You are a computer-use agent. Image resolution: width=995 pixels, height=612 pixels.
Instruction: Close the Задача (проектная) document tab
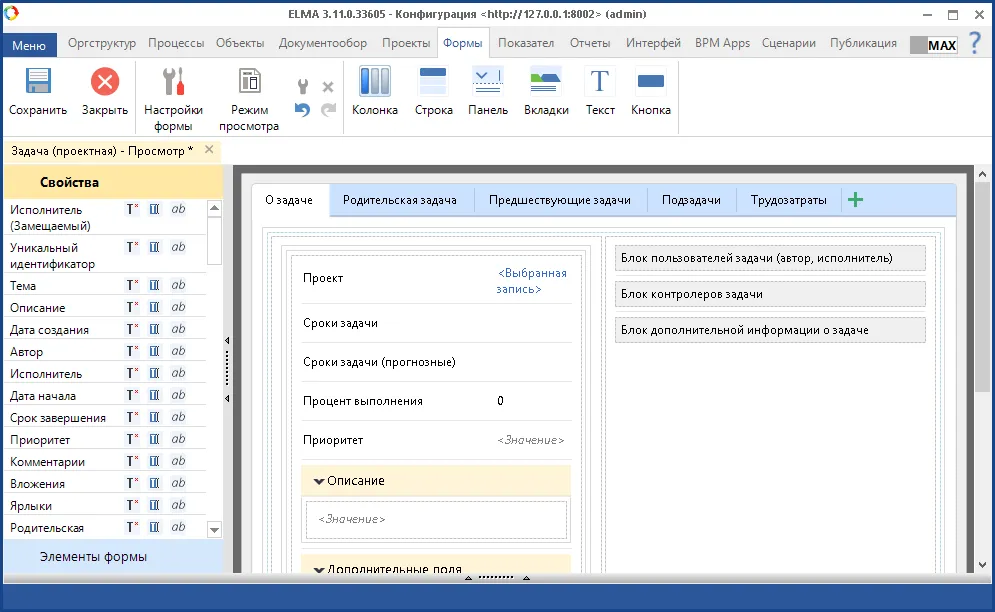(x=209, y=150)
